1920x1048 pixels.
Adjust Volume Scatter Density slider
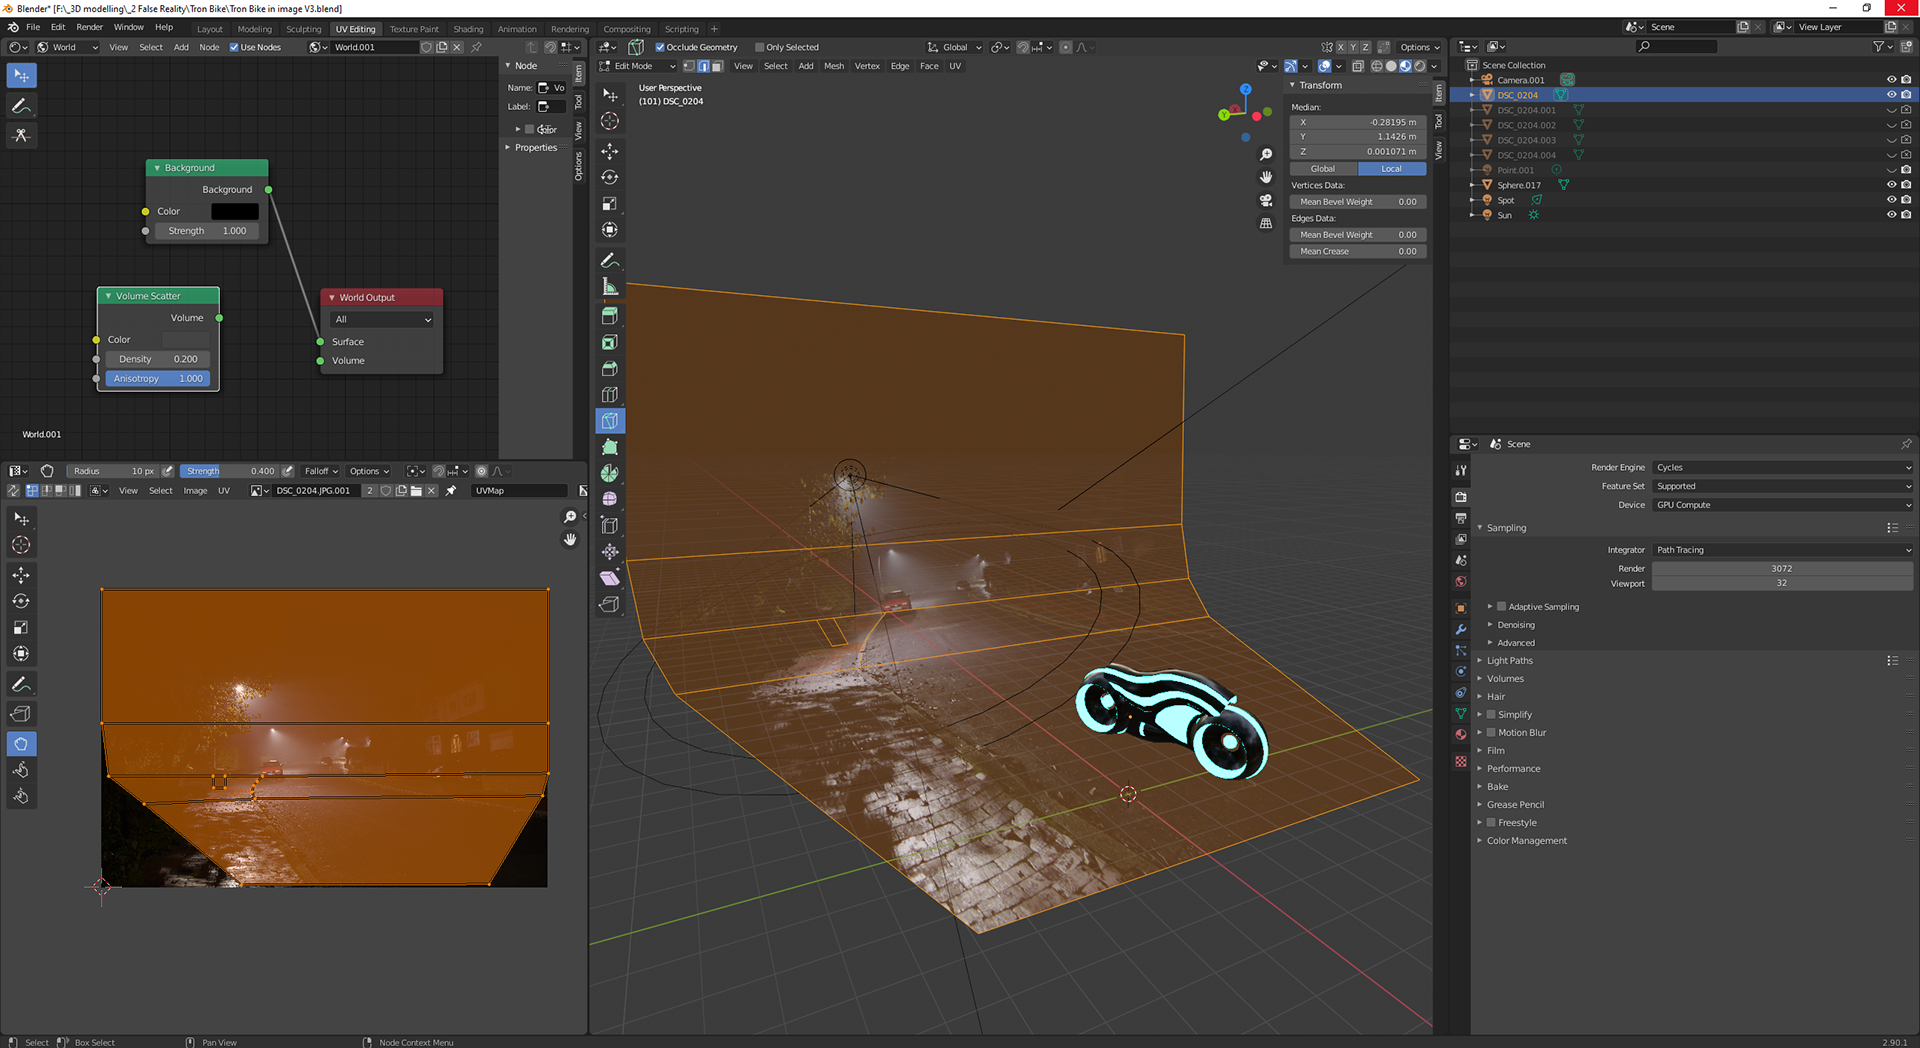click(x=158, y=359)
